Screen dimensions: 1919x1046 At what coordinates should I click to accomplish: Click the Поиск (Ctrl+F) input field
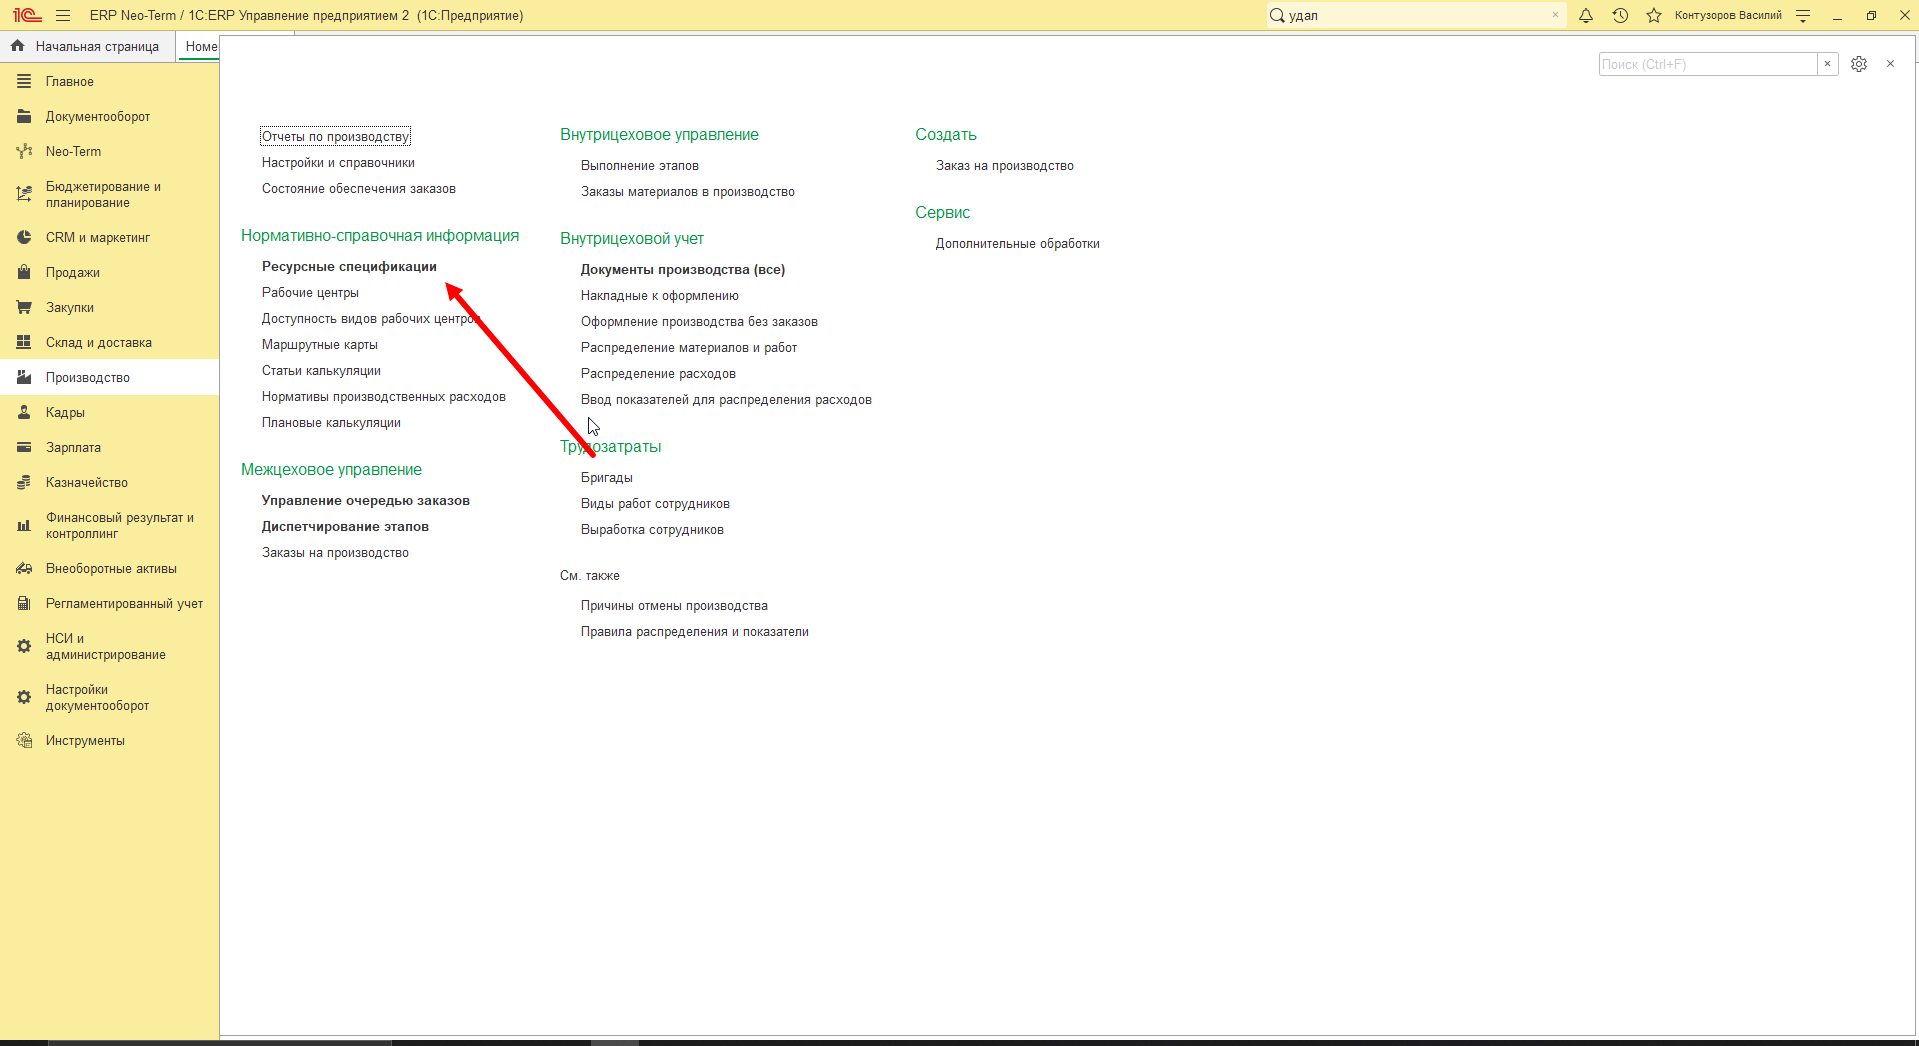pyautogui.click(x=1708, y=64)
